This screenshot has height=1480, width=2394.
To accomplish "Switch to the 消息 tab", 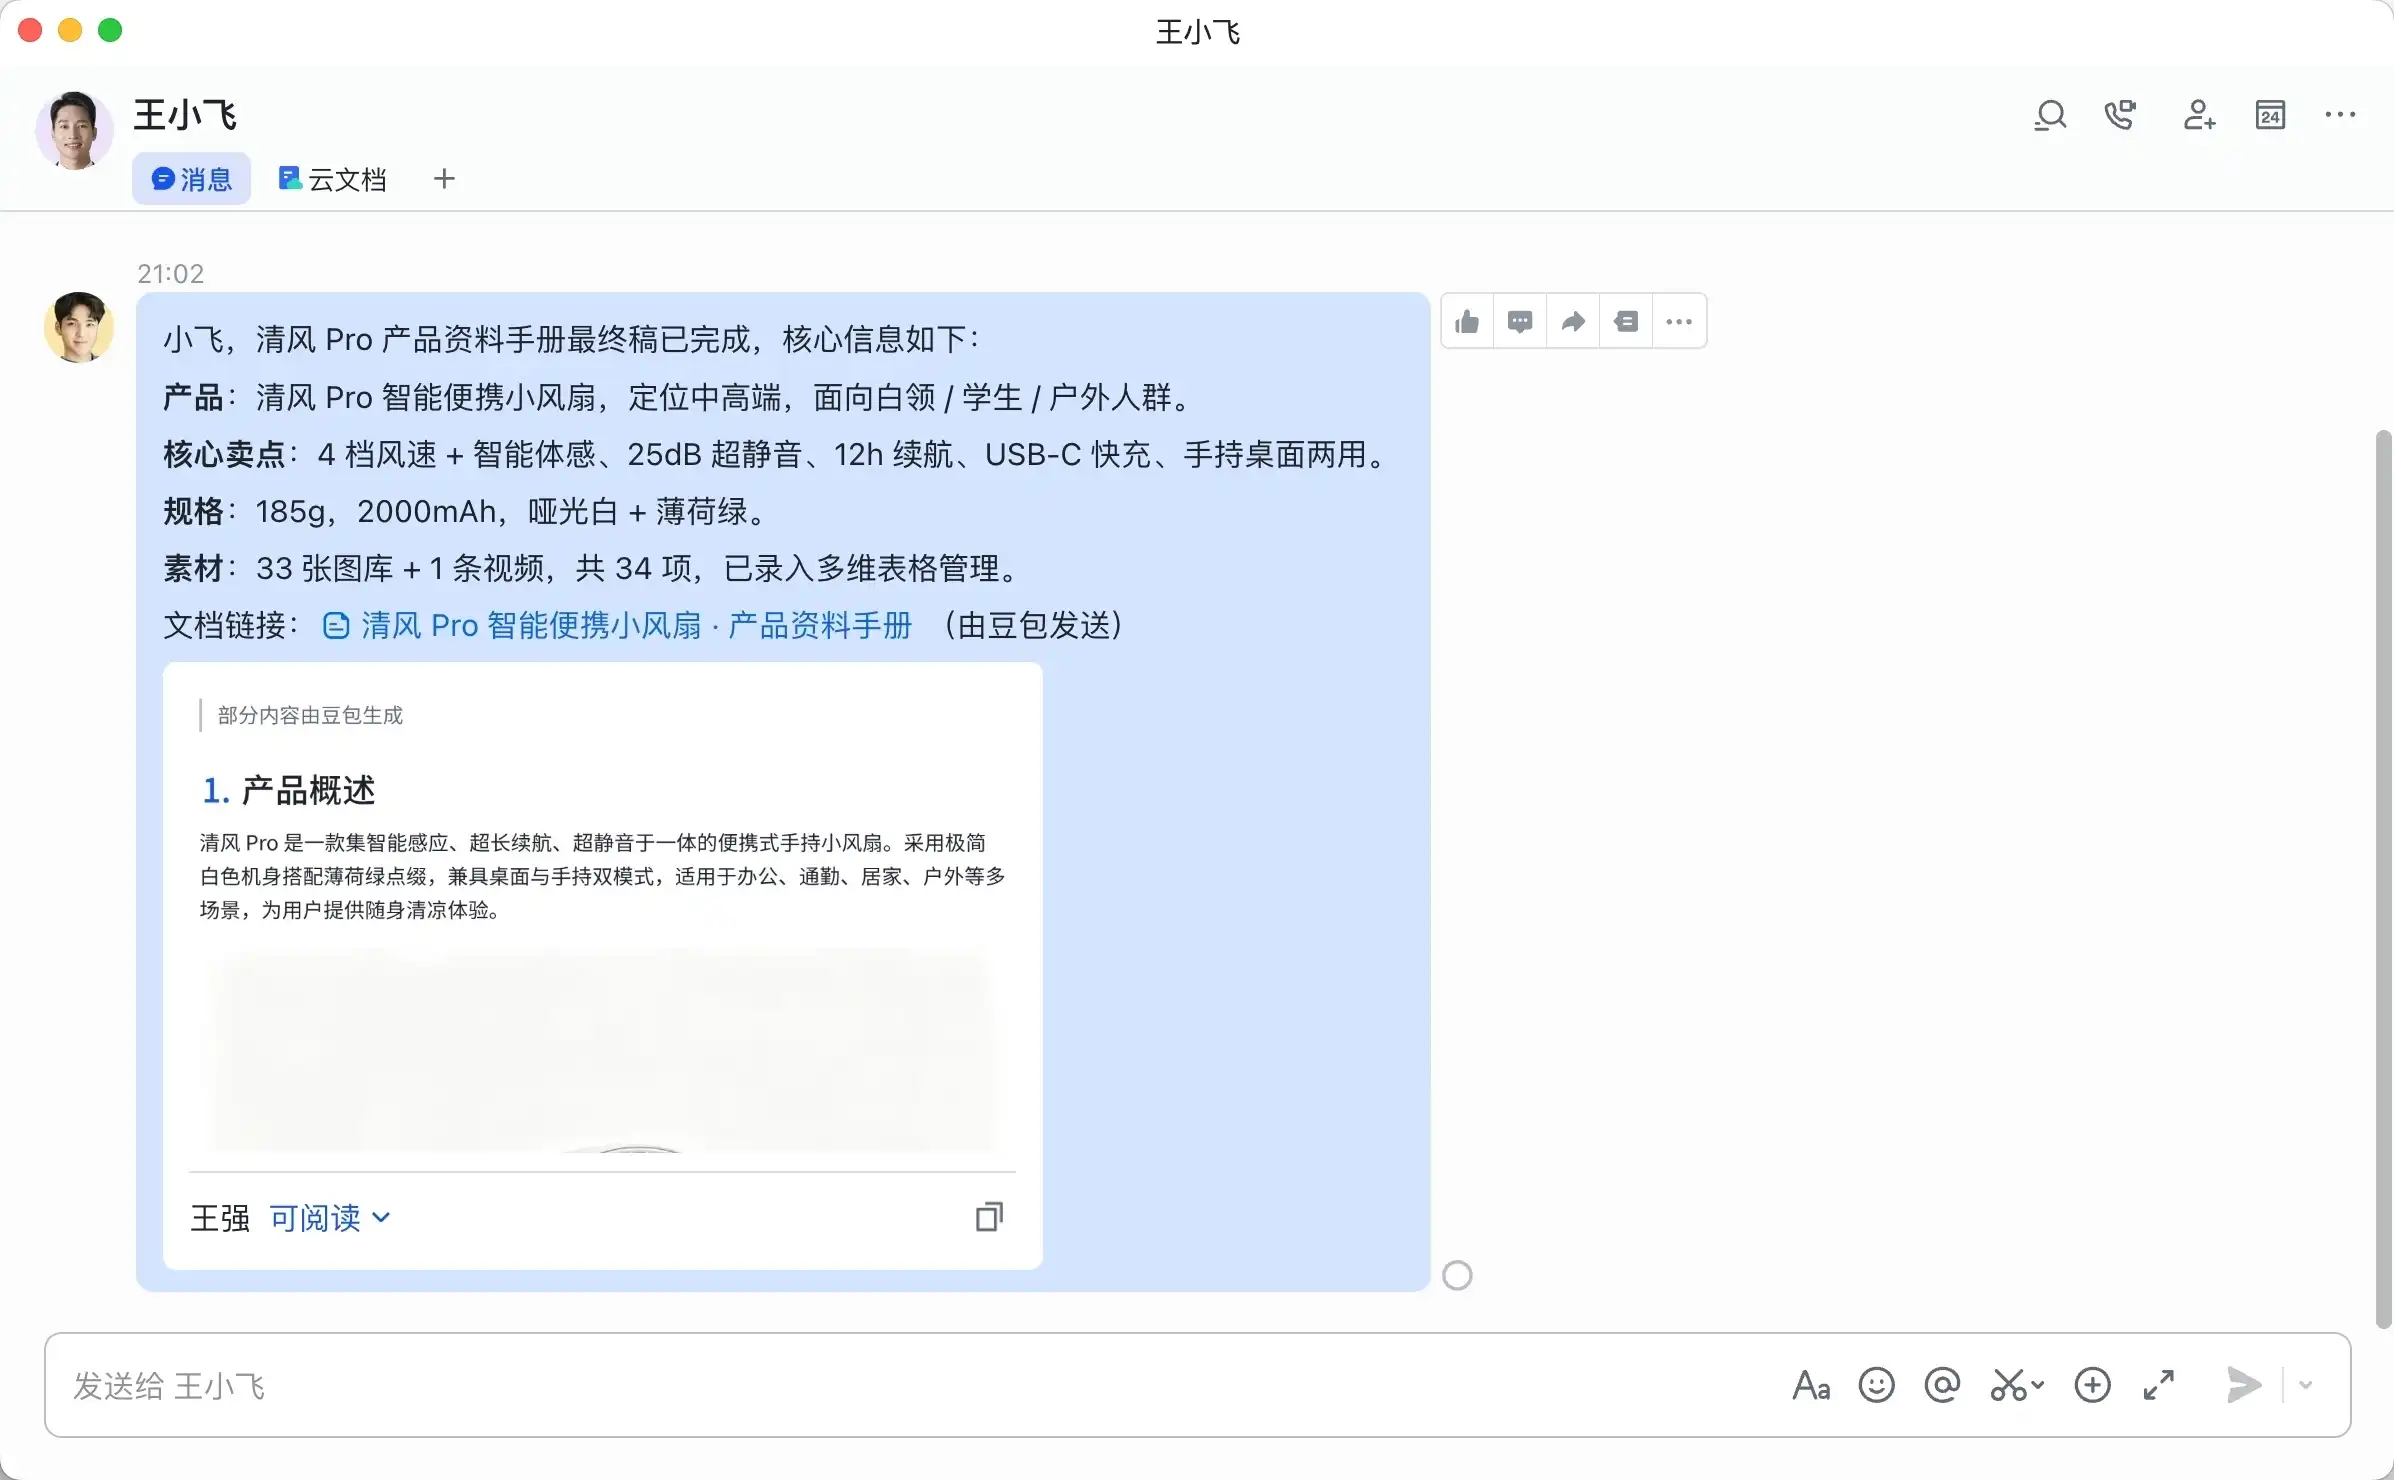I will (191, 179).
